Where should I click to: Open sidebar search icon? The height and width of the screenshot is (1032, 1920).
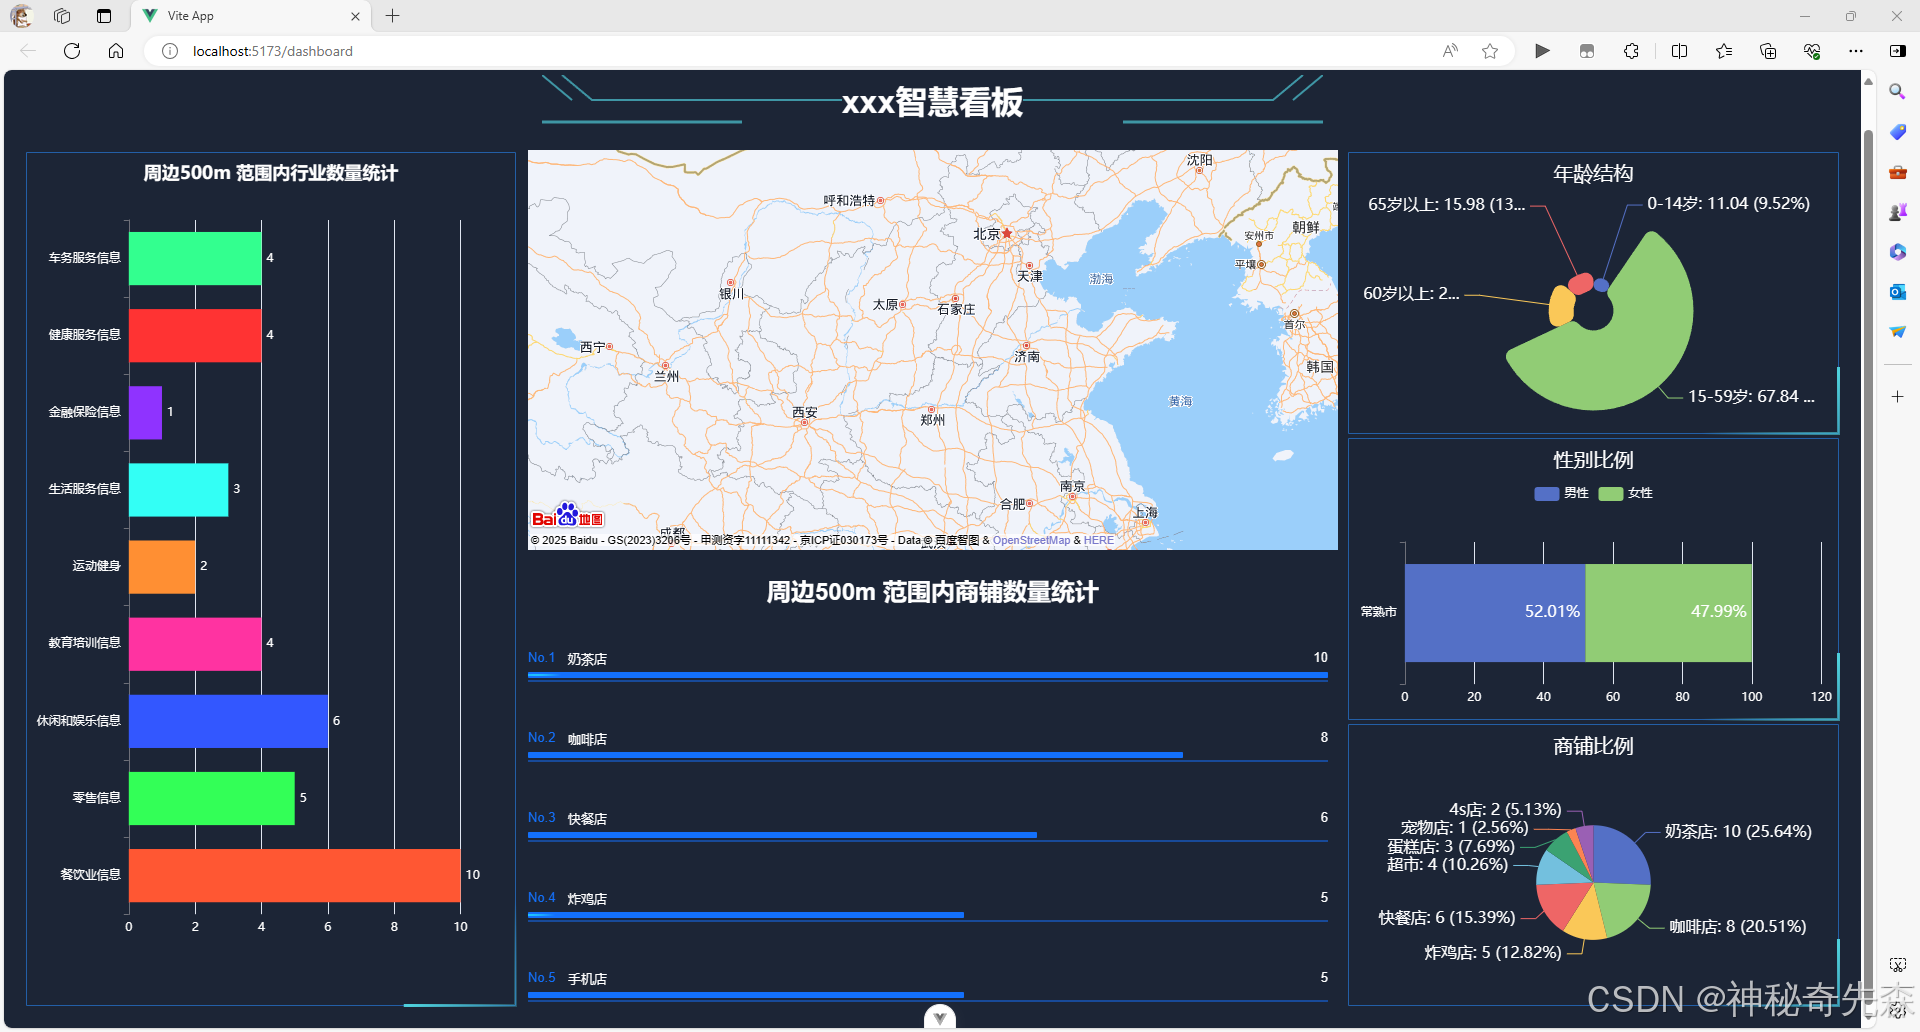pos(1897,91)
